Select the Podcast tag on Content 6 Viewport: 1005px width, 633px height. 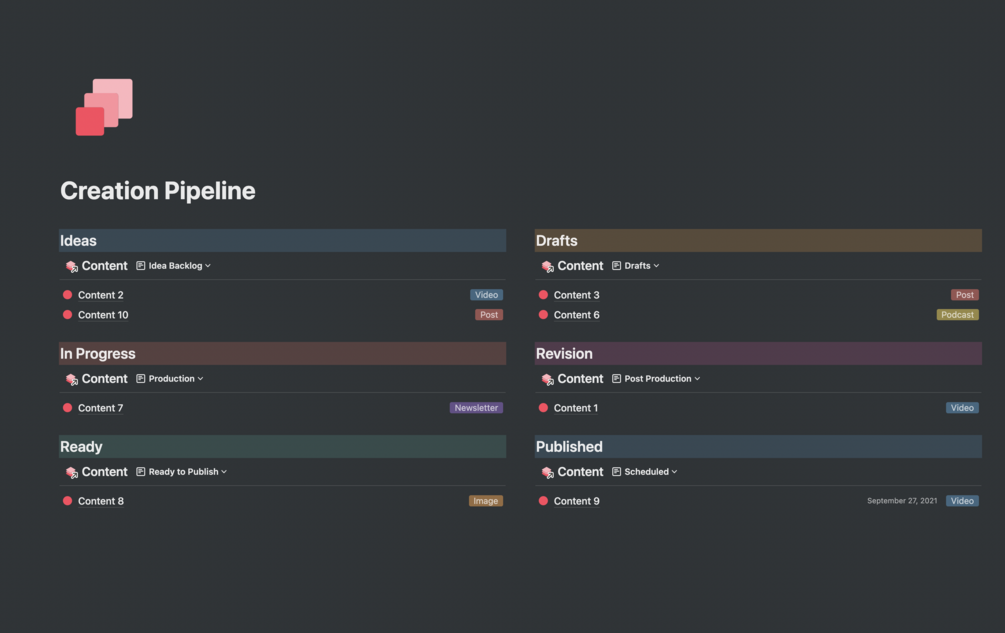pyautogui.click(x=958, y=315)
